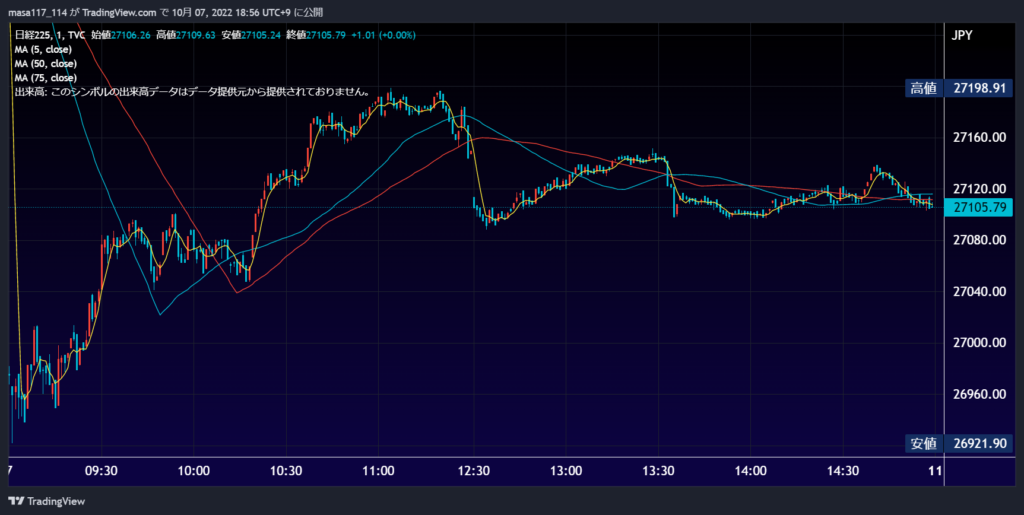Click the 13:00 time axis label

(x=566, y=471)
